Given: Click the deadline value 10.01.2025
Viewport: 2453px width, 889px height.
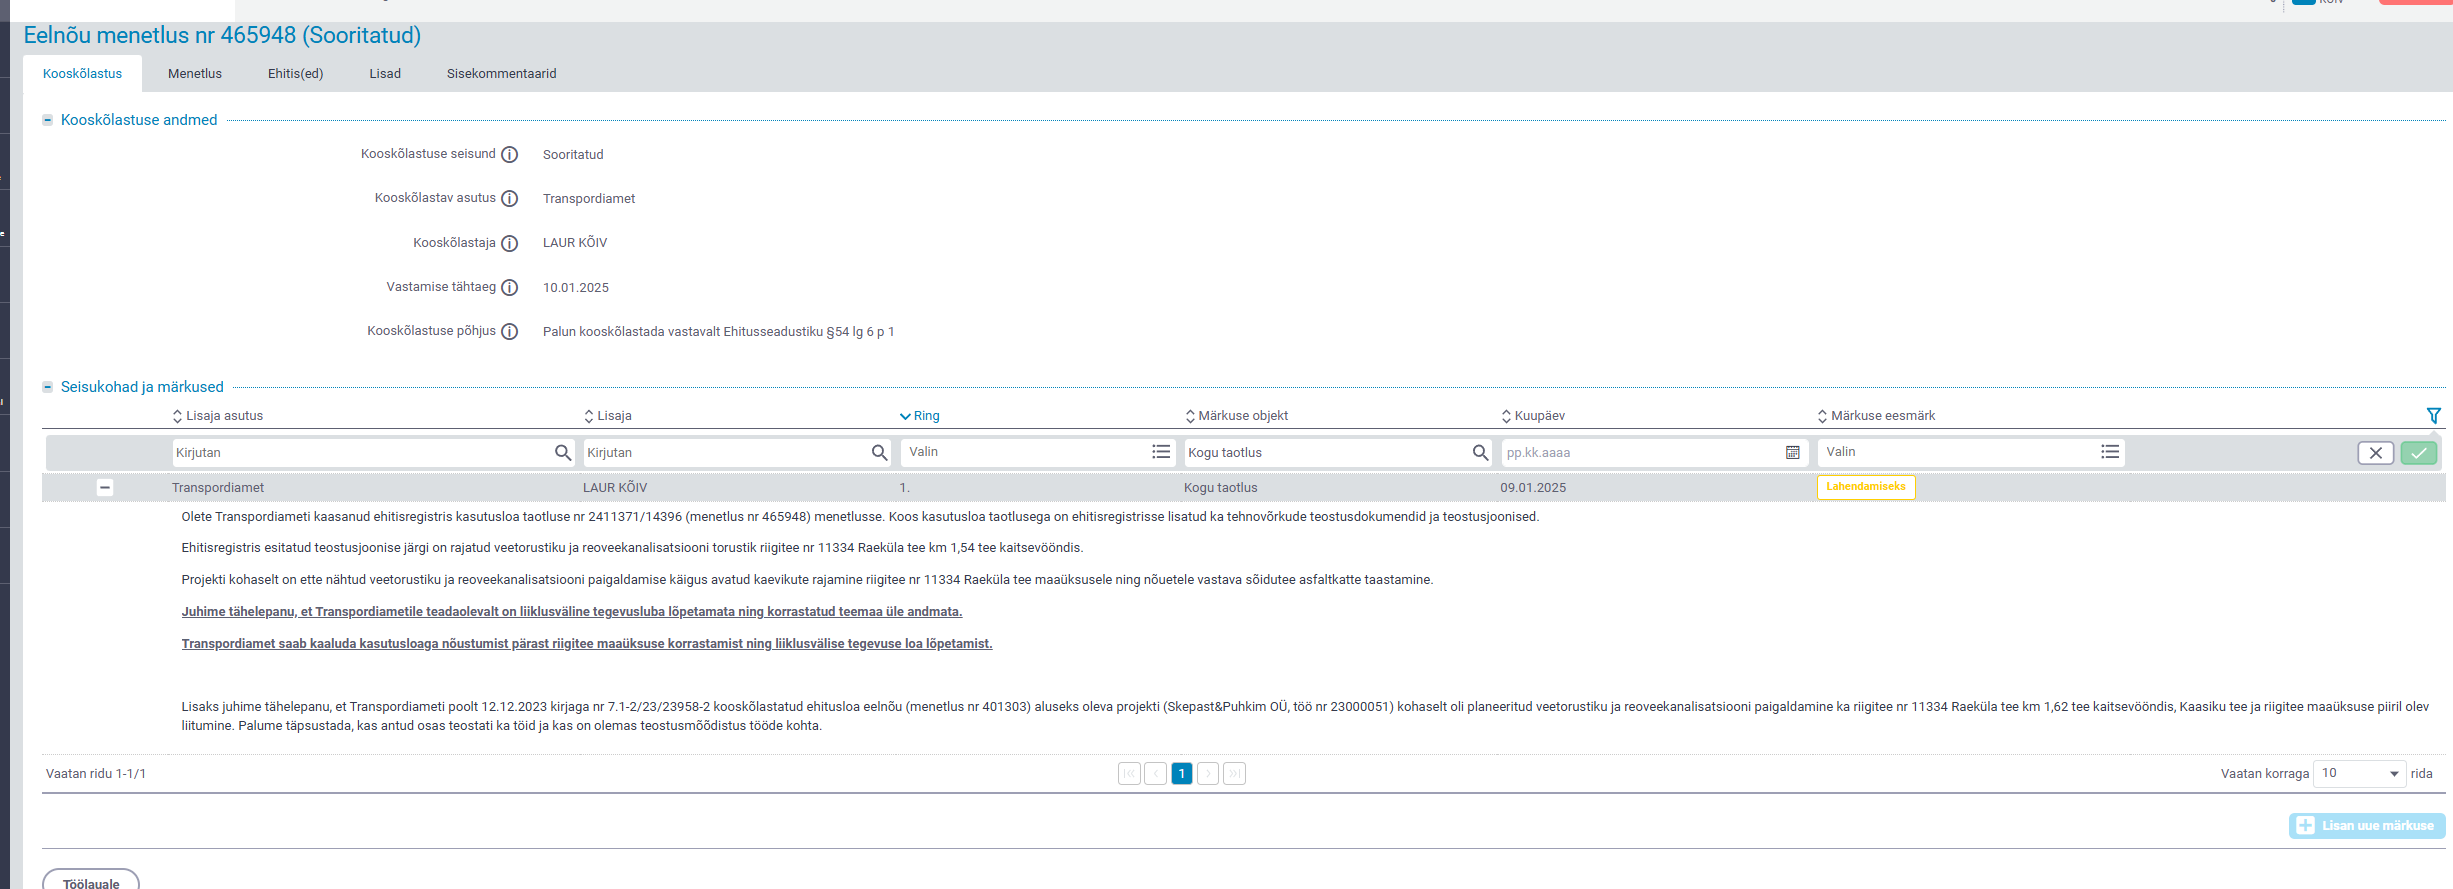Looking at the screenshot, I should (x=576, y=288).
